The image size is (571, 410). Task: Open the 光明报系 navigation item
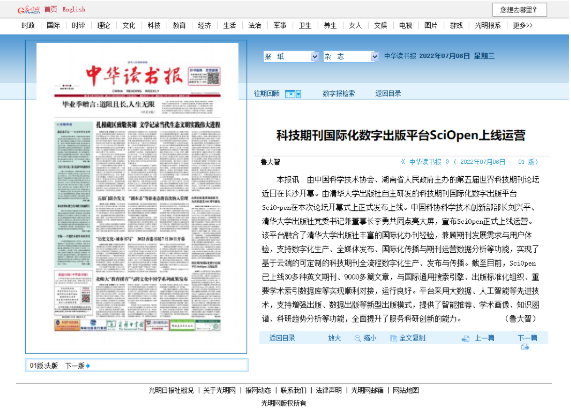(x=488, y=25)
